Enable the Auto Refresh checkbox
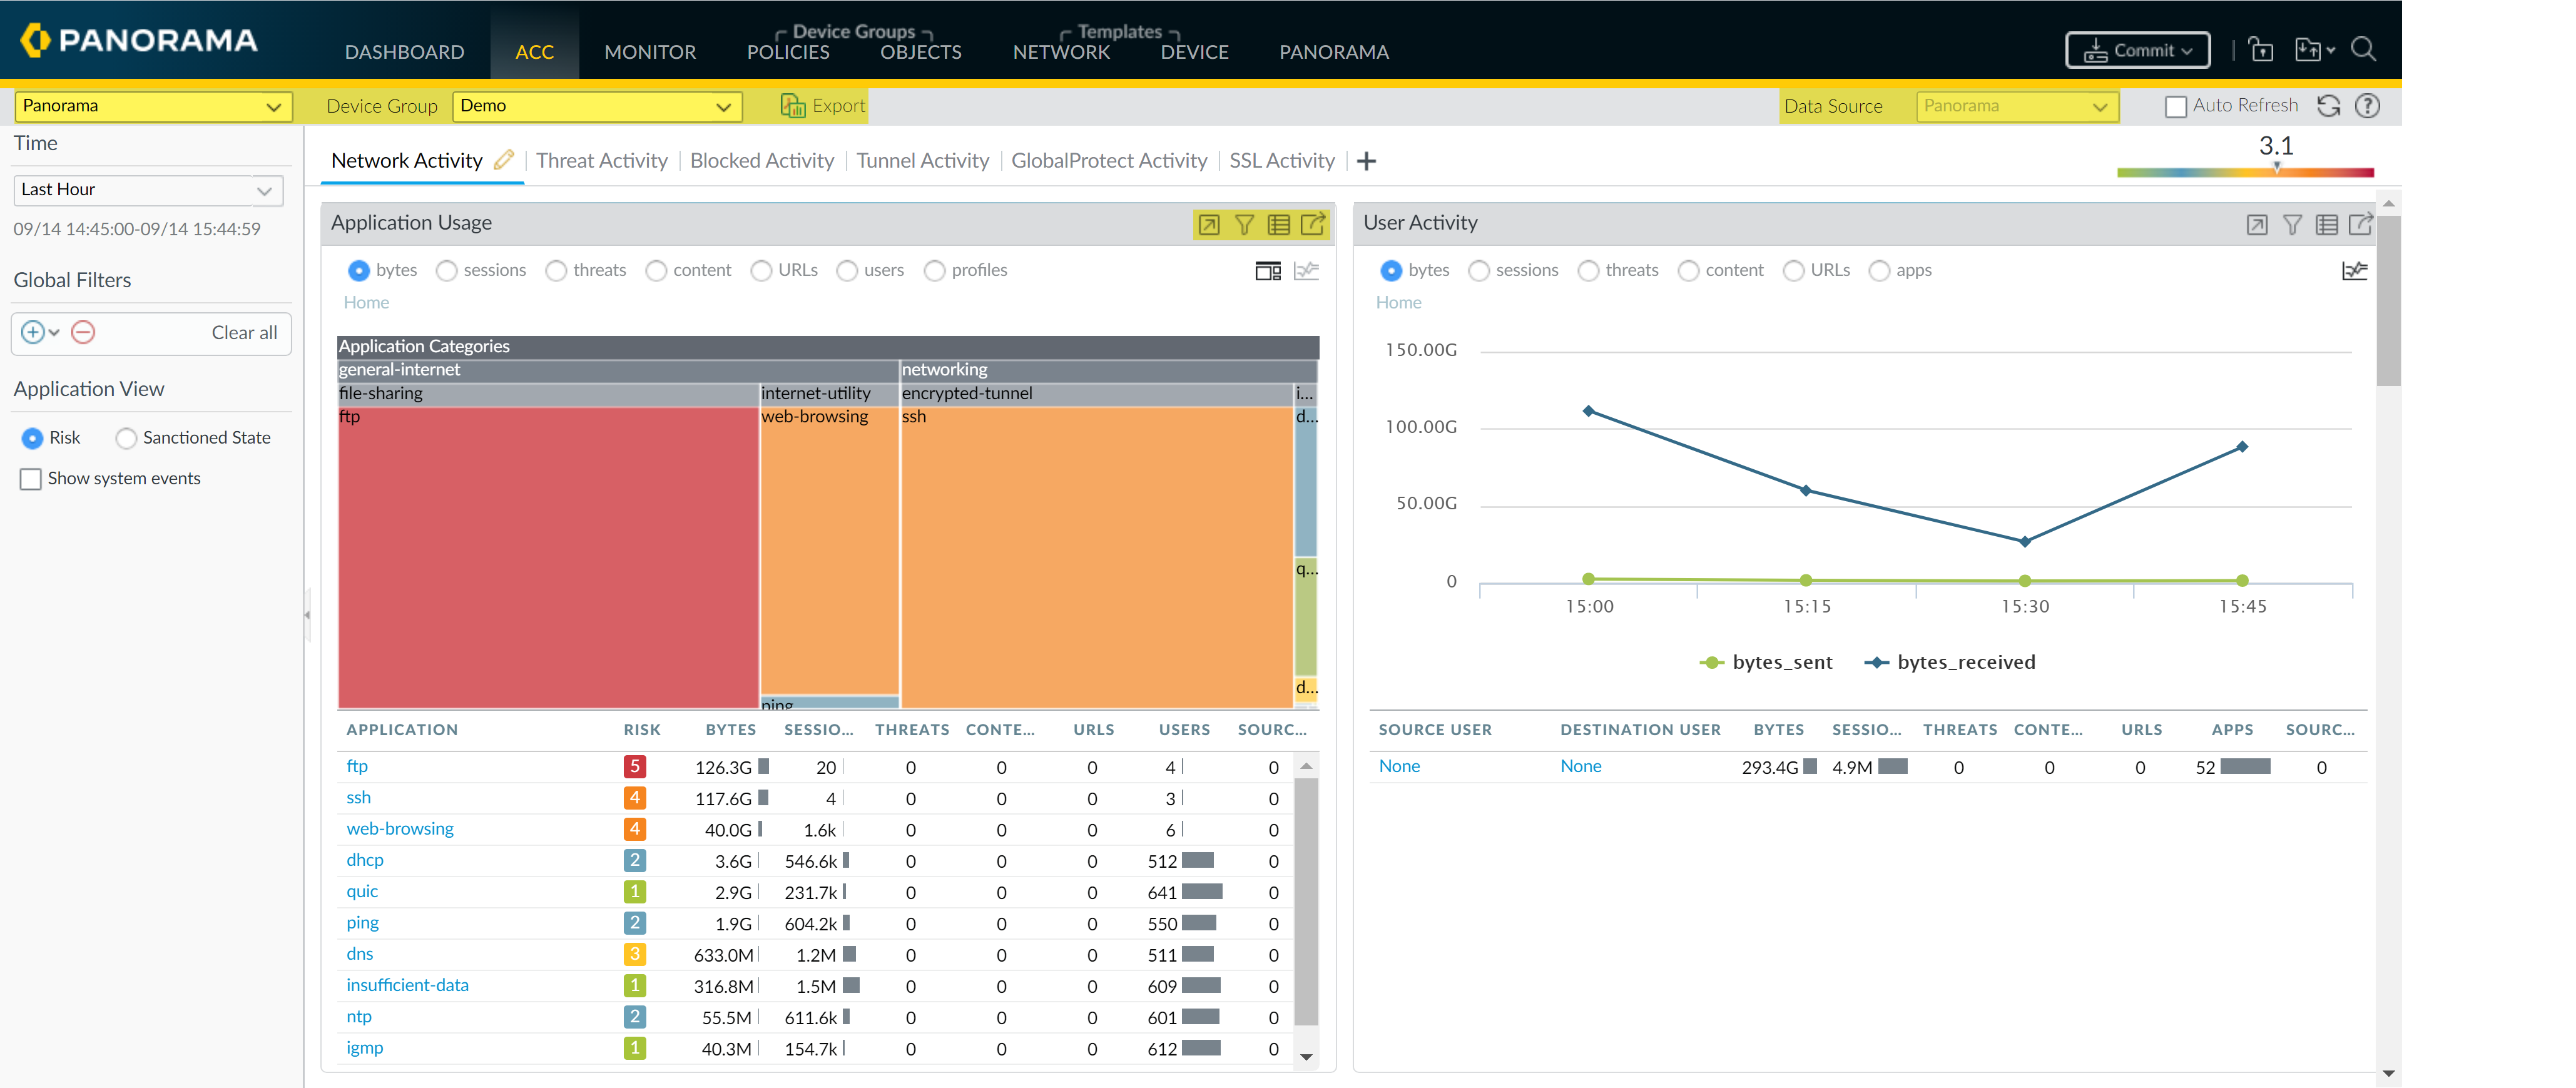The height and width of the screenshot is (1088, 2576). pyautogui.click(x=2175, y=106)
